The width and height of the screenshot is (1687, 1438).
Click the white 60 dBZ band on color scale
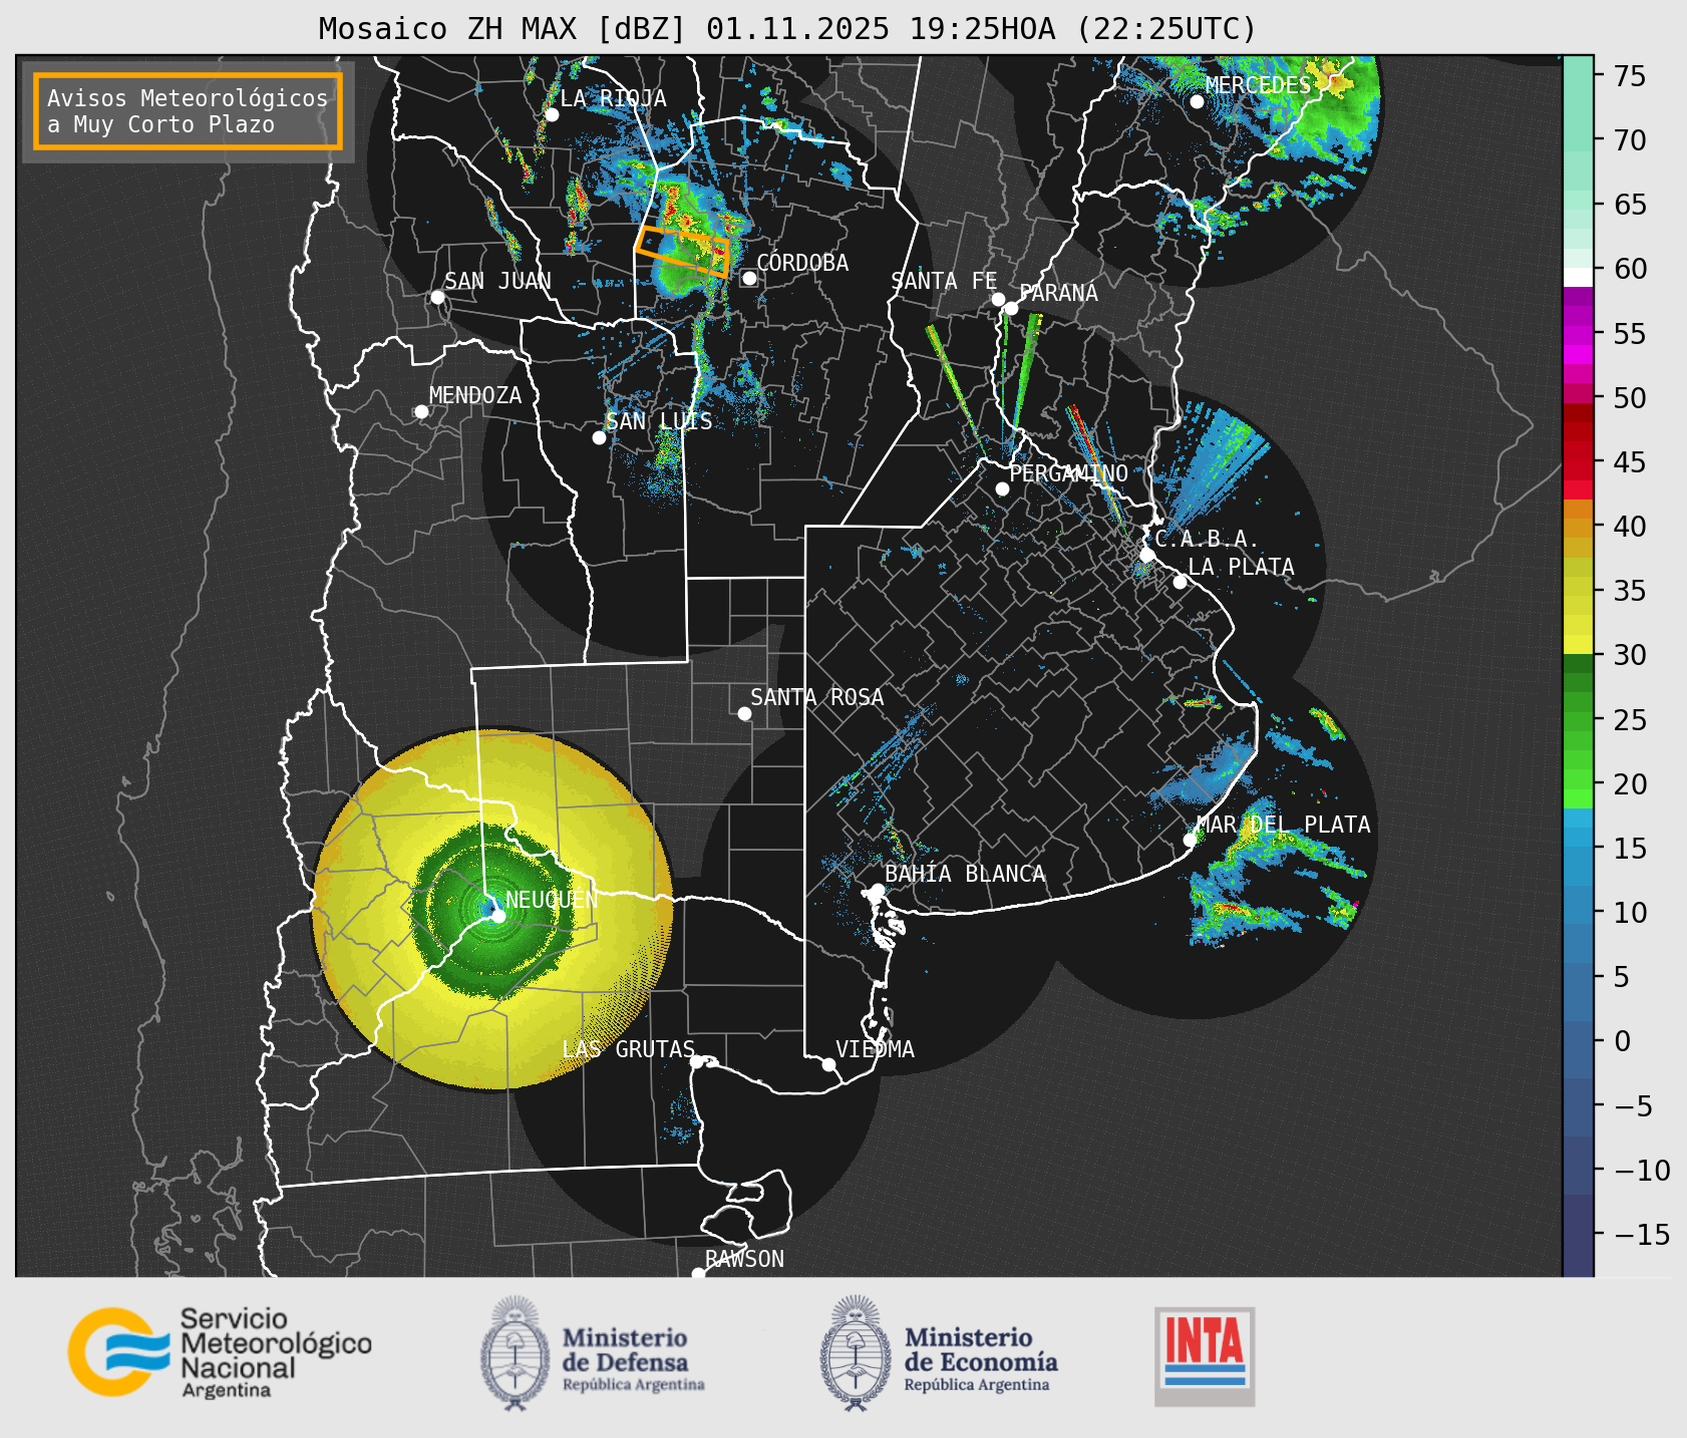pos(1577,276)
